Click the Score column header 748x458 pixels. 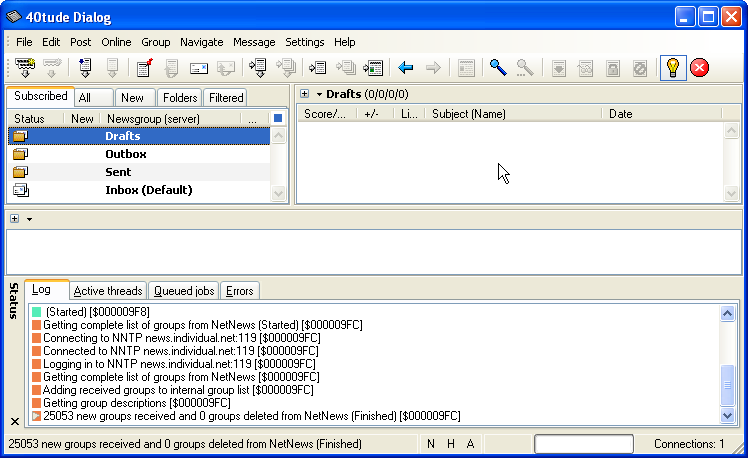click(327, 114)
